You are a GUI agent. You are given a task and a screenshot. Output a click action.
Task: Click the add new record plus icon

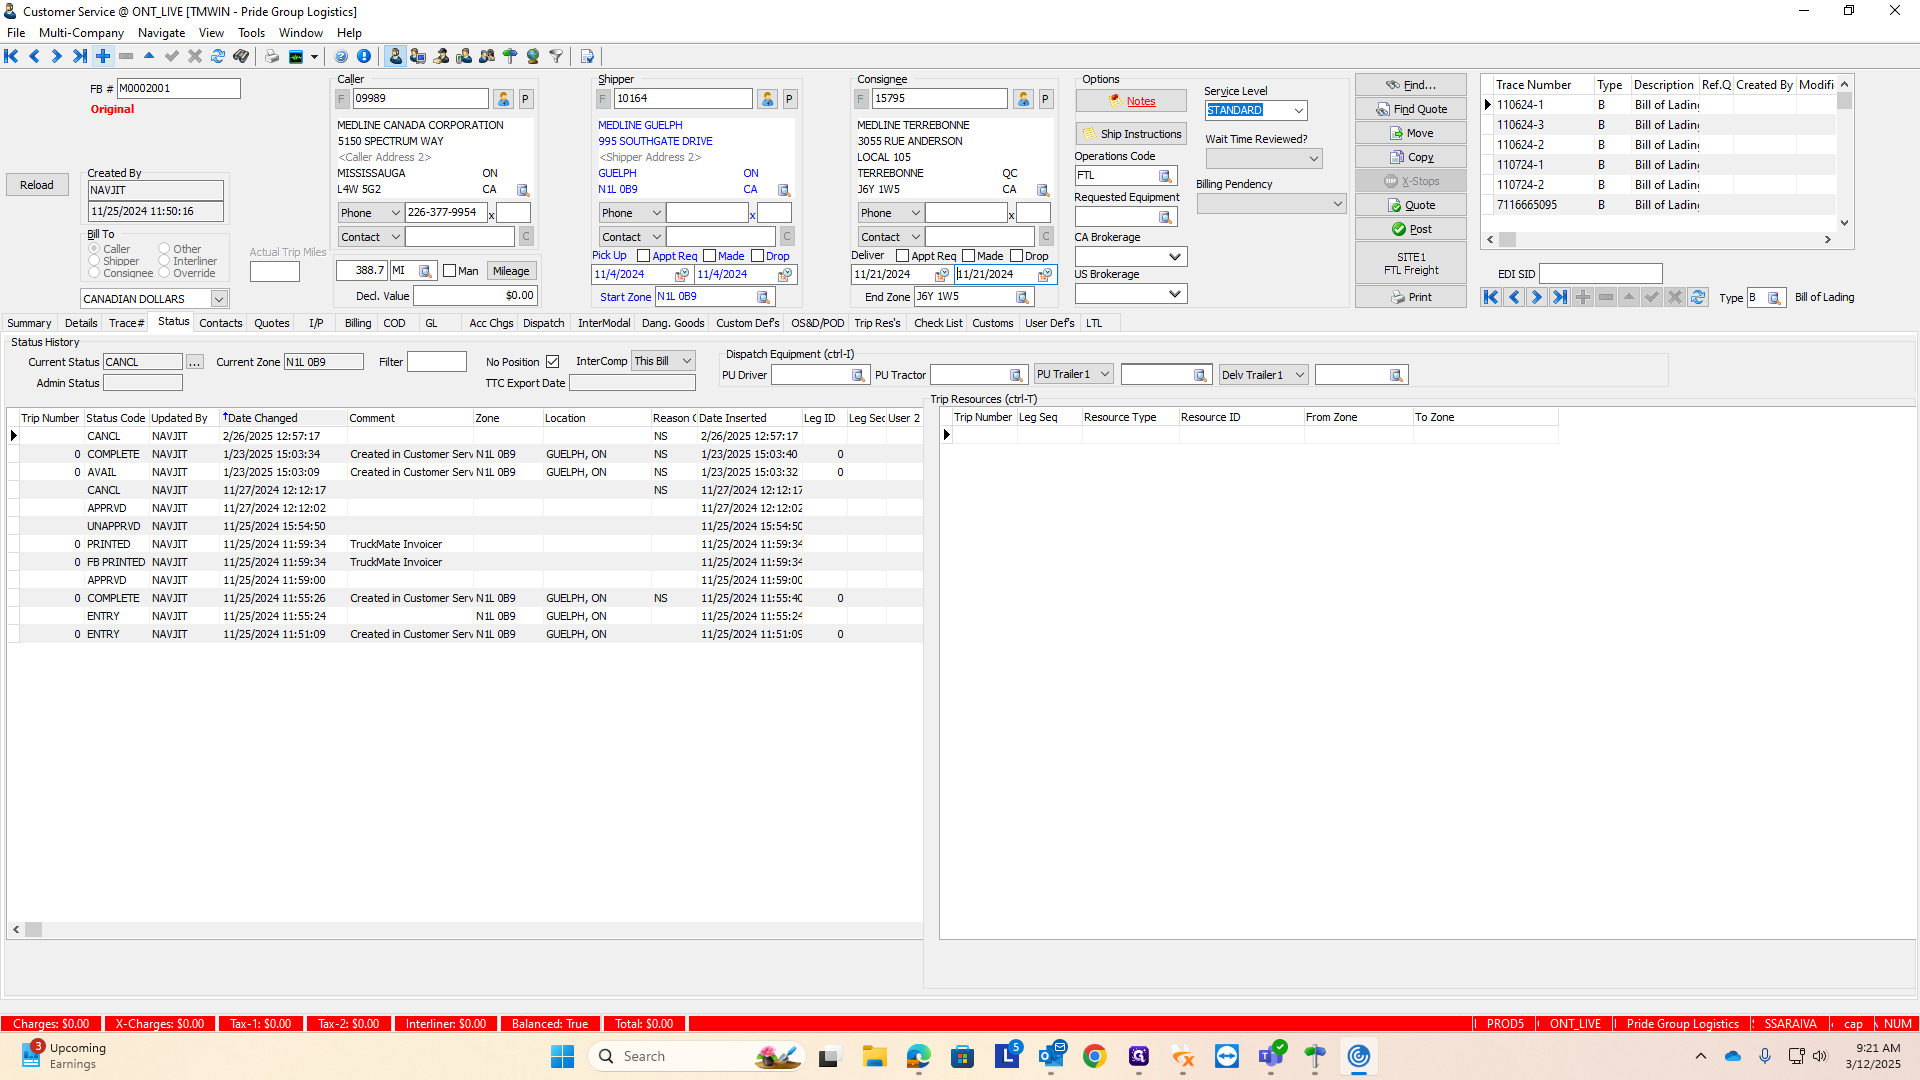click(x=103, y=56)
